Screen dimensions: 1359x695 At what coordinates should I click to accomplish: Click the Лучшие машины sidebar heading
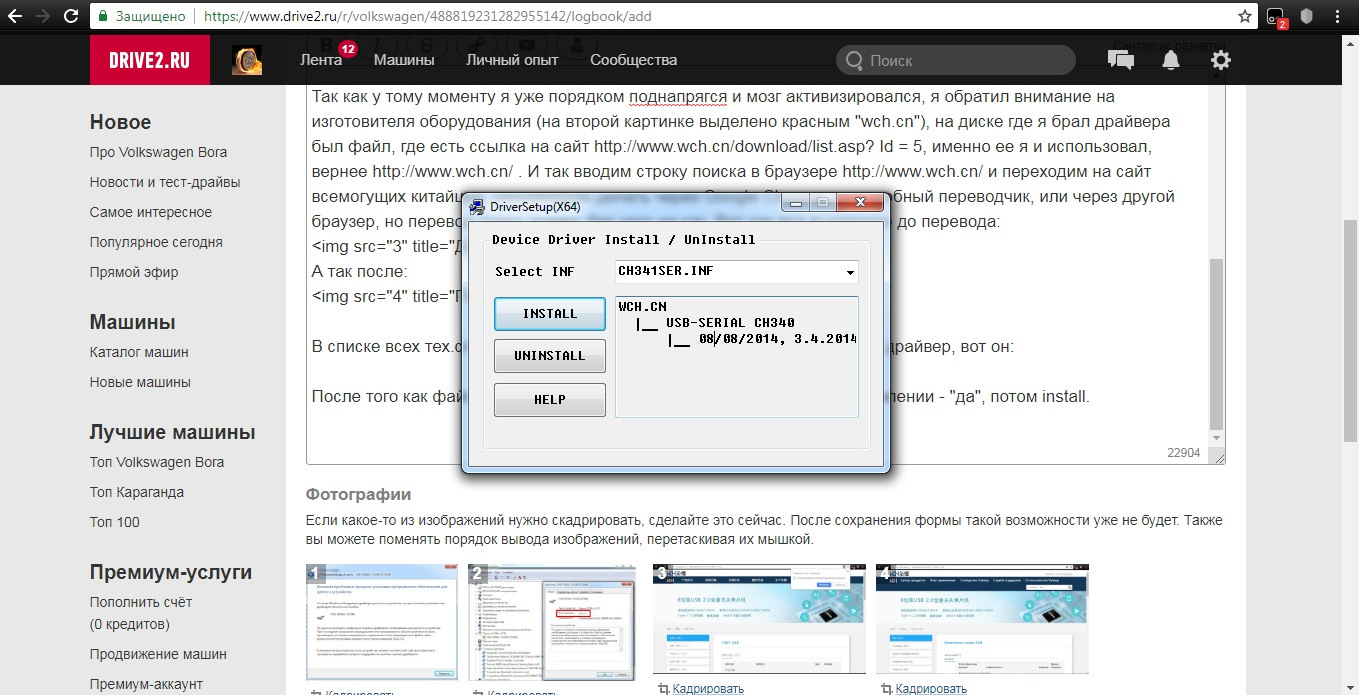click(173, 432)
